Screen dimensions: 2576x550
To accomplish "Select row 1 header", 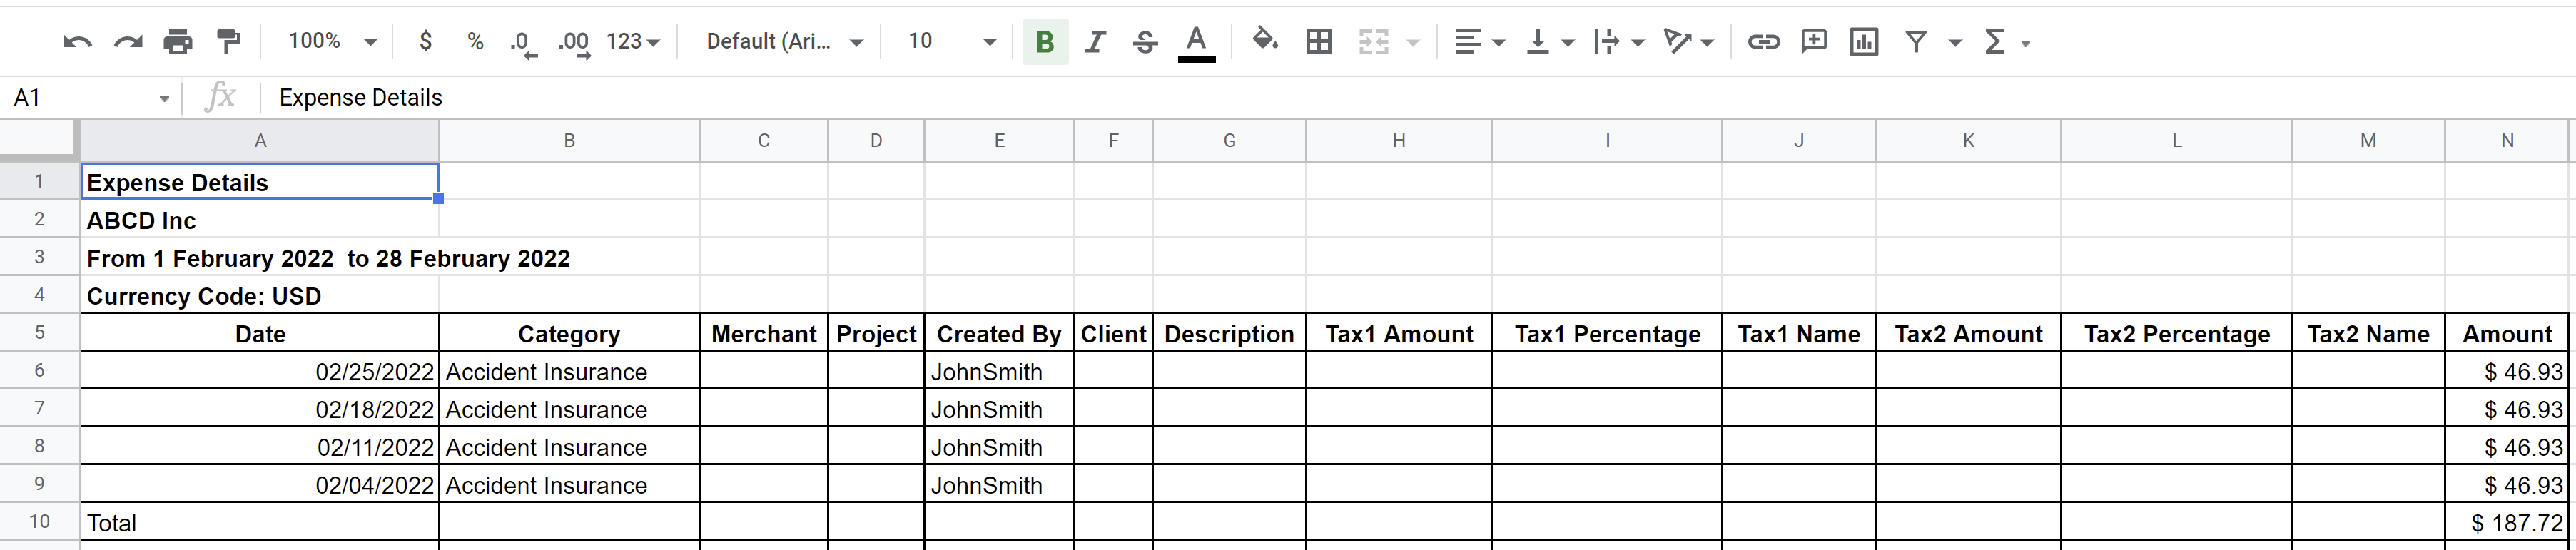I will point(39,181).
